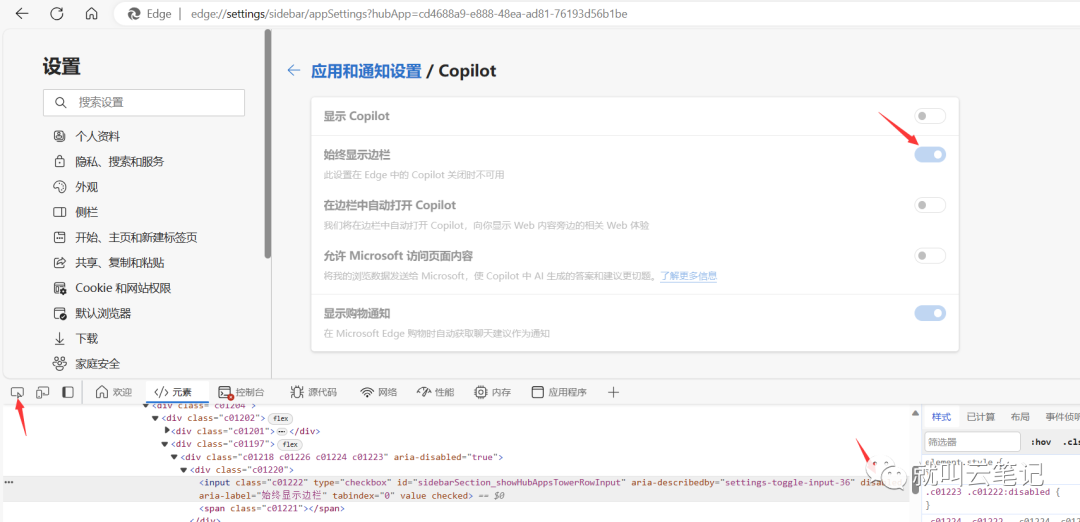Click the 侧栏 sidebar icon

60,212
